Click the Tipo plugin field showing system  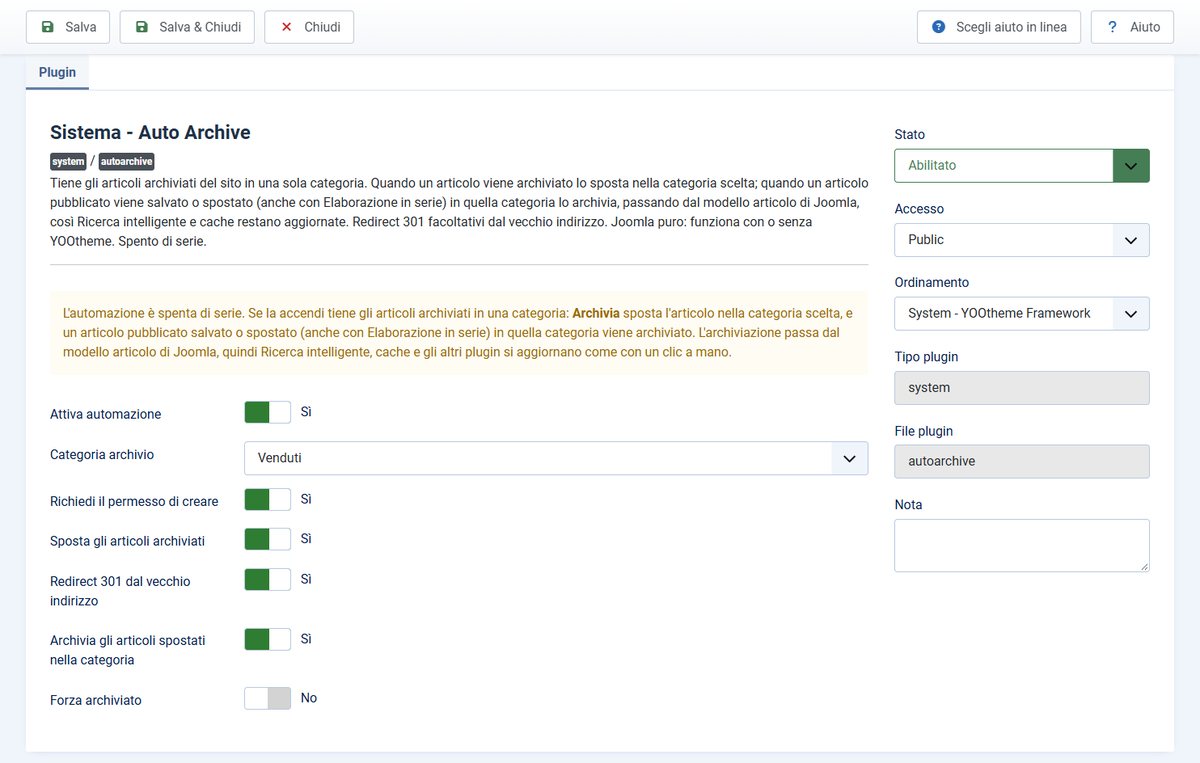(1021, 388)
